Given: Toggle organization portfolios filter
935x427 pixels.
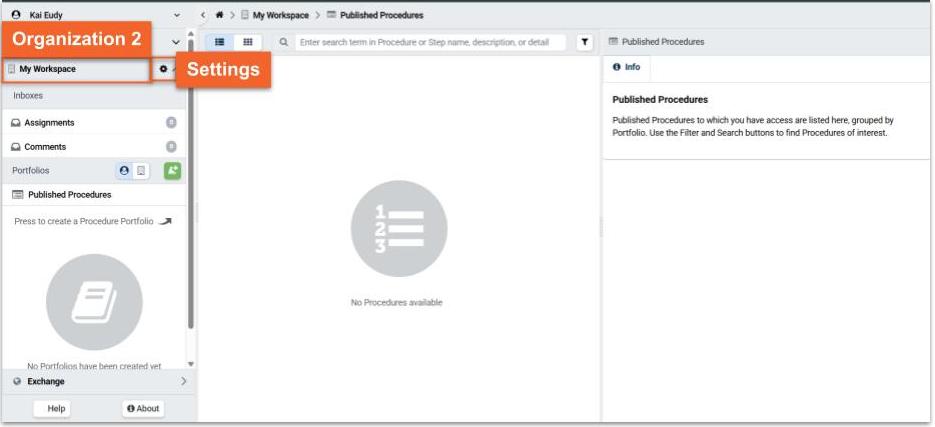Looking at the screenshot, I should 141,171.
